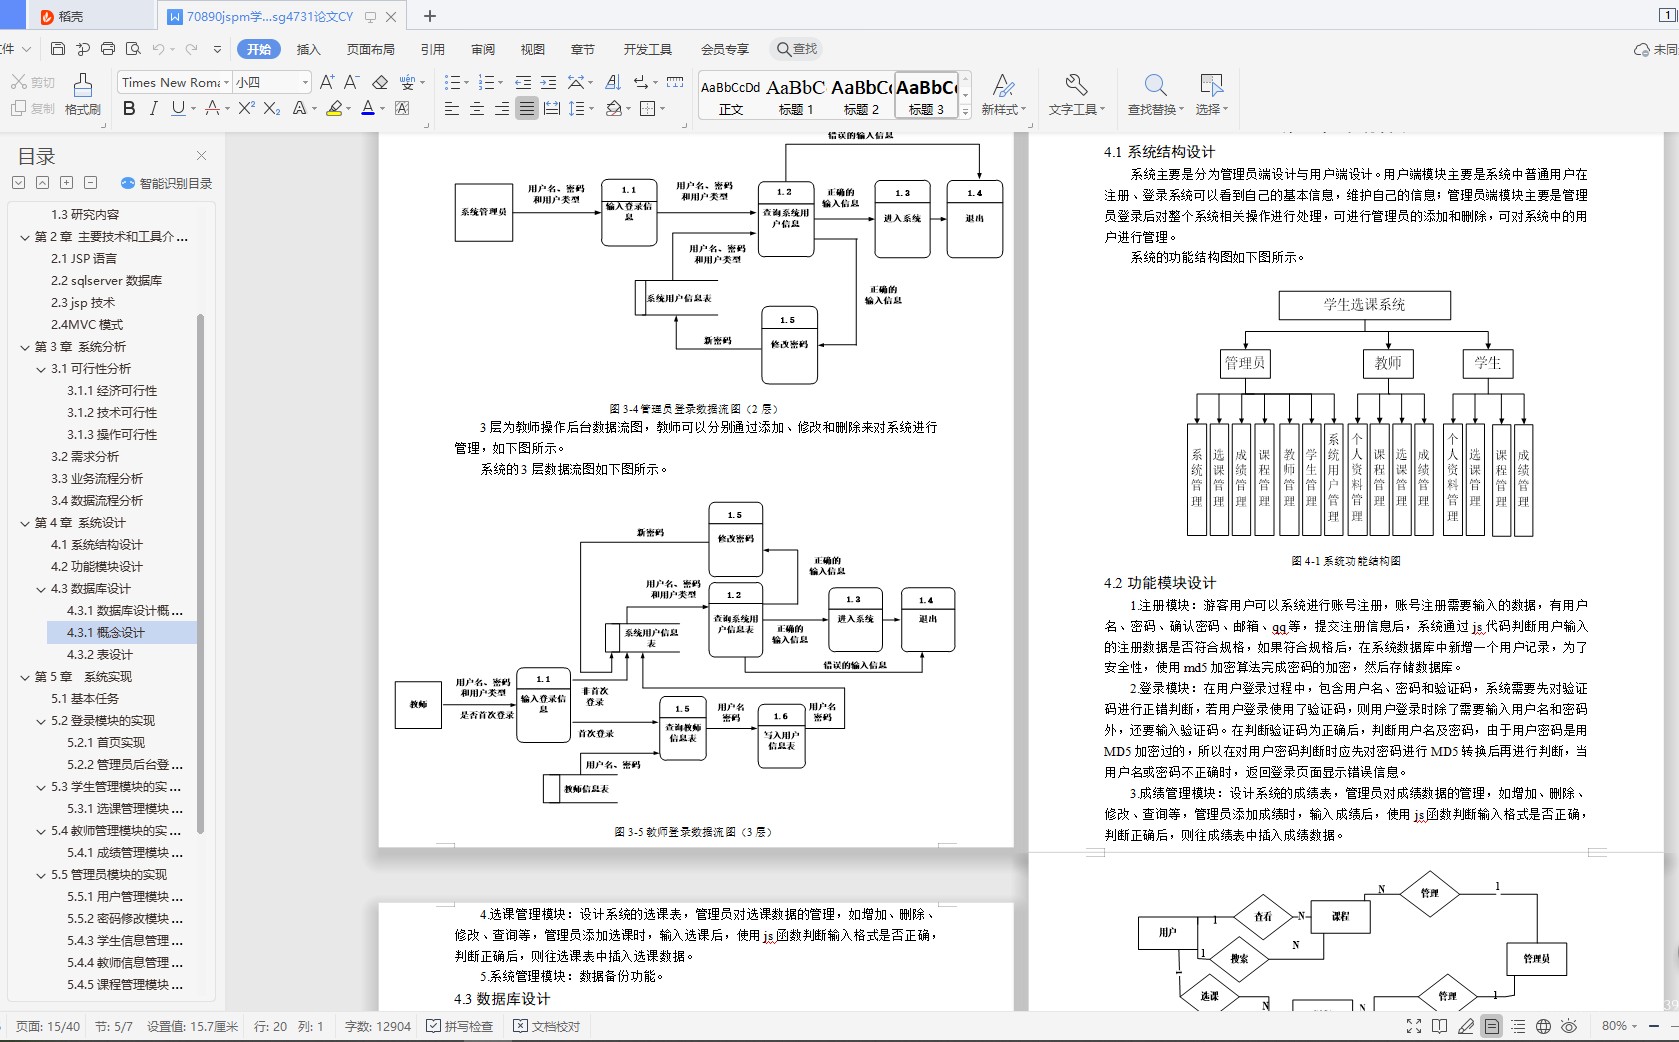Viewport: 1679px width, 1042px height.
Task: Decrease paragraph indent
Action: 523,82
